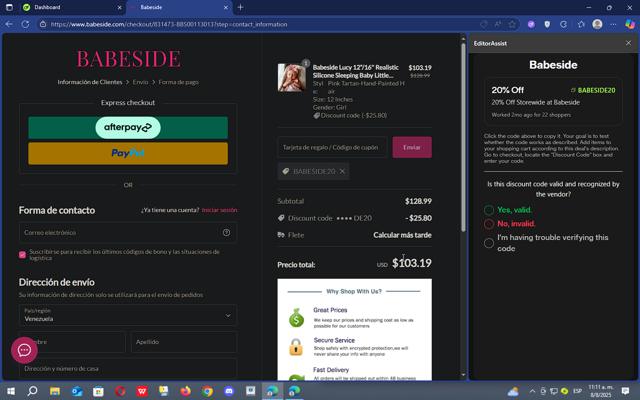This screenshot has height=400, width=640.
Task: Open a new browser tab
Action: click(x=240, y=7)
